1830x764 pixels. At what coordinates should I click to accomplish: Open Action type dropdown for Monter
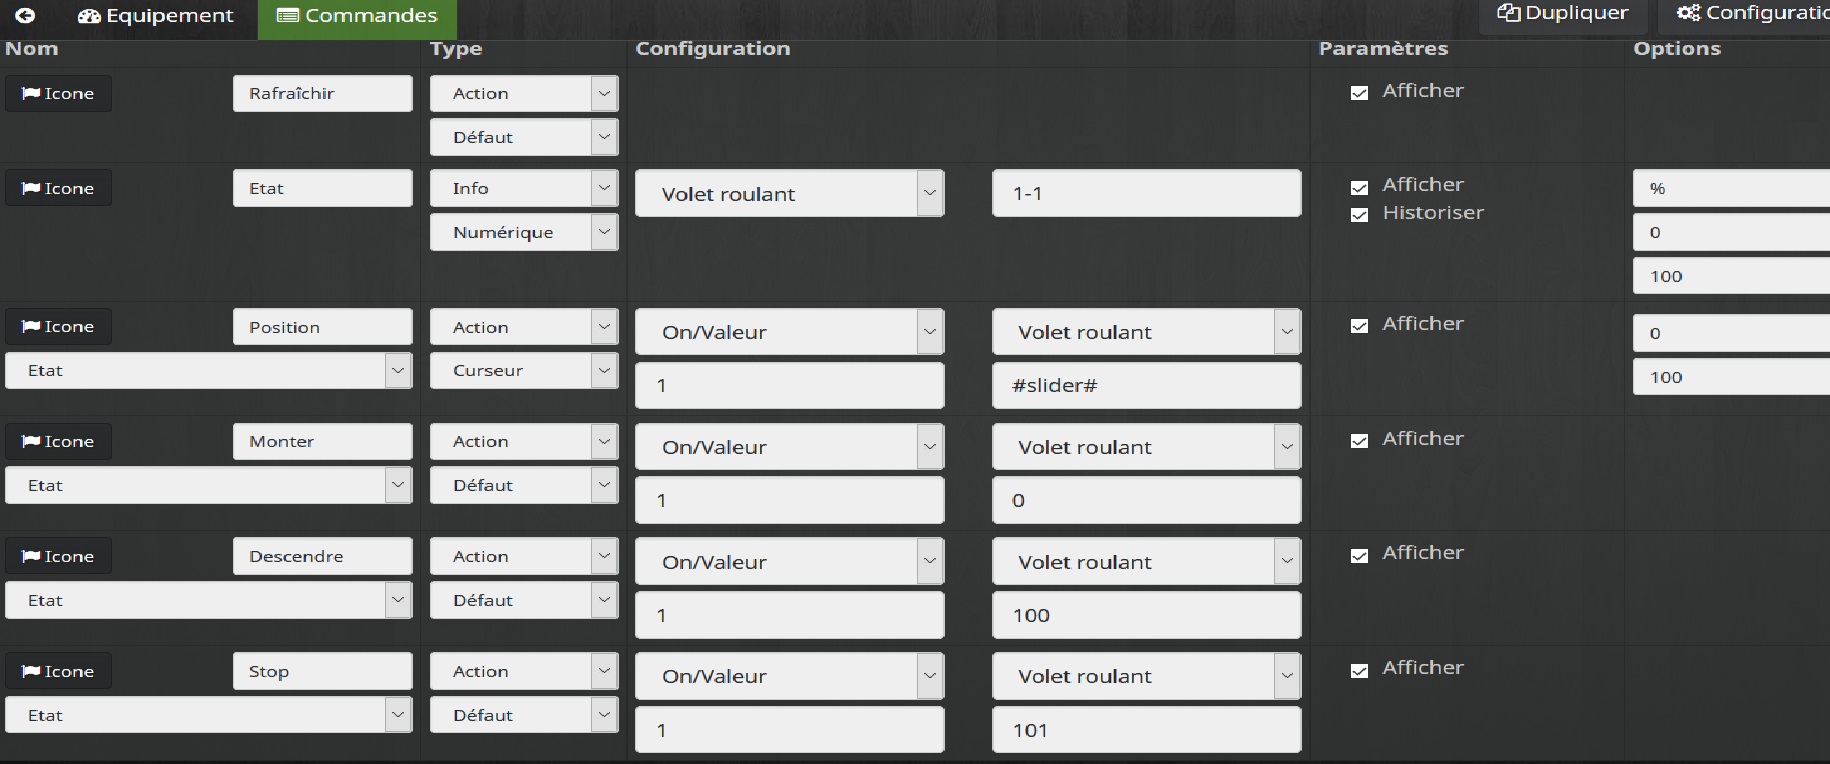click(524, 441)
